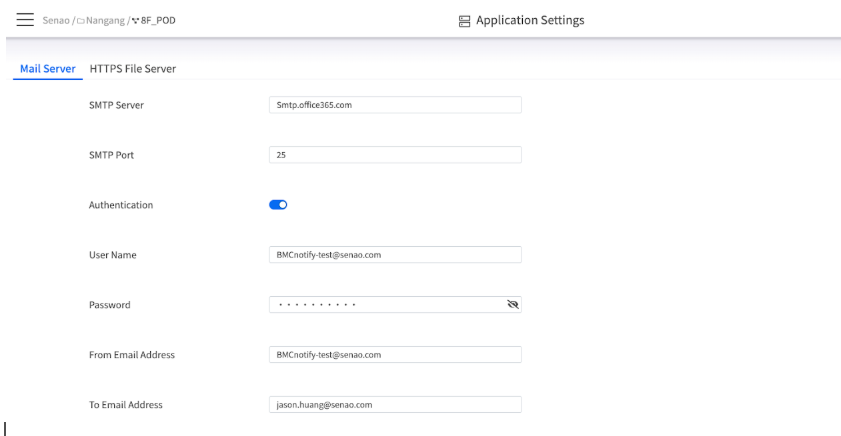Go to Senao in the breadcrumb
Viewport: 841px width, 436px height.
[57, 21]
